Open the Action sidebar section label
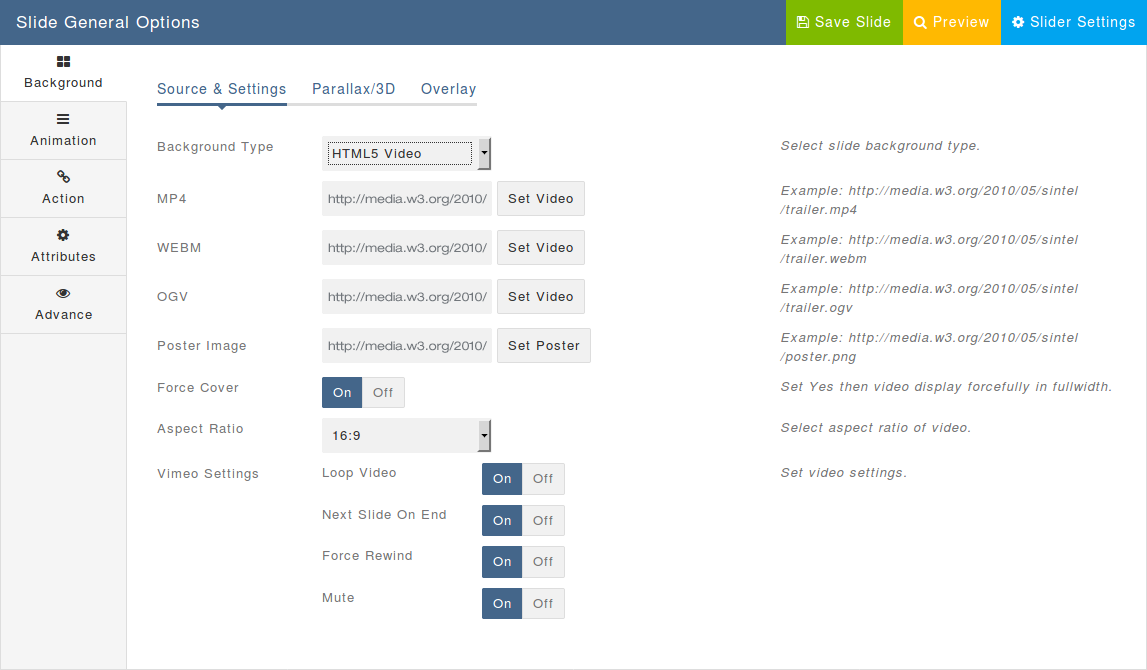 64,198
